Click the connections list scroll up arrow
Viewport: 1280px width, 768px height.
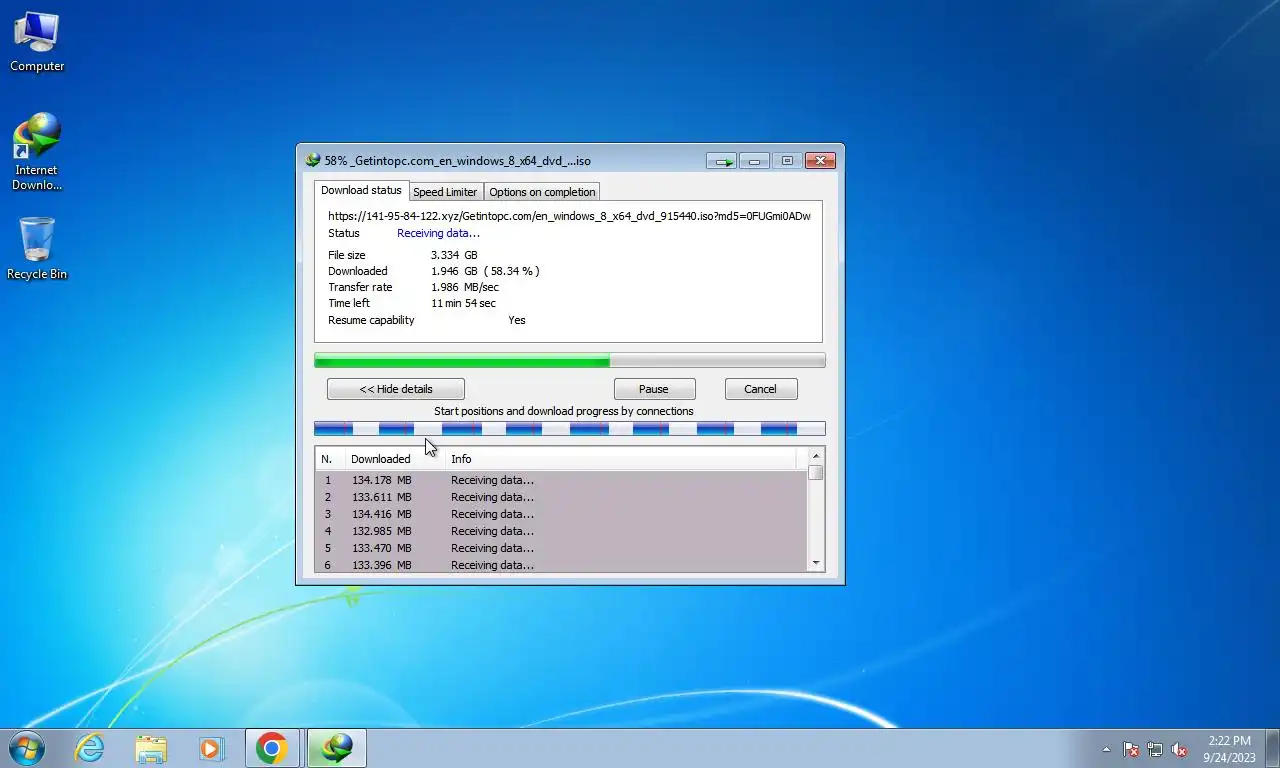(x=816, y=456)
